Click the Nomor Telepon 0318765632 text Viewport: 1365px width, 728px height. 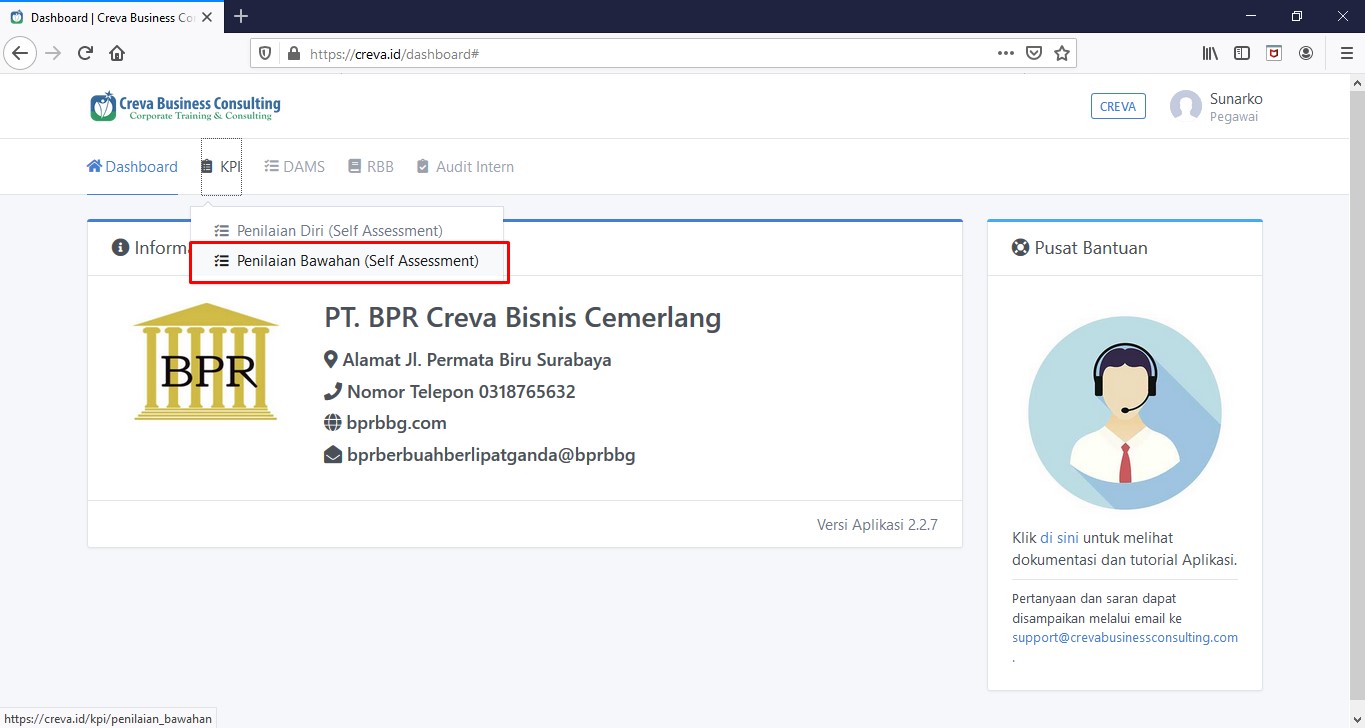tap(461, 392)
